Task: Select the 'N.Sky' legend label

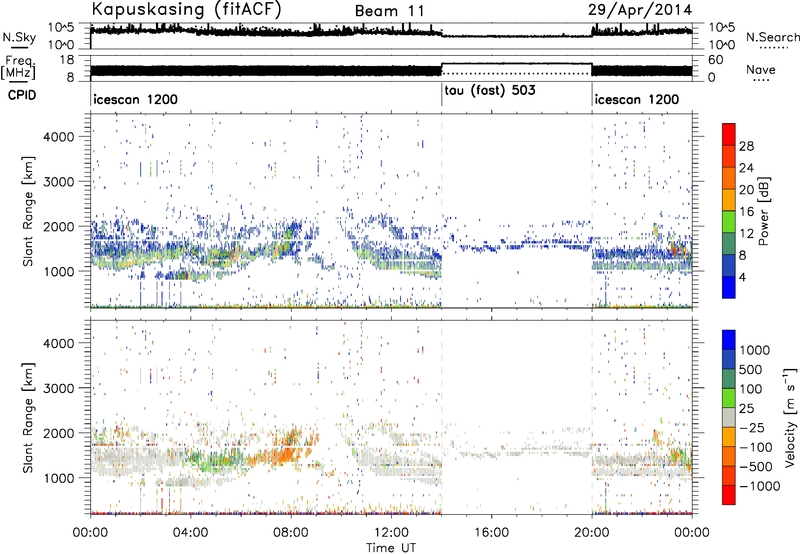Action: pos(19,38)
